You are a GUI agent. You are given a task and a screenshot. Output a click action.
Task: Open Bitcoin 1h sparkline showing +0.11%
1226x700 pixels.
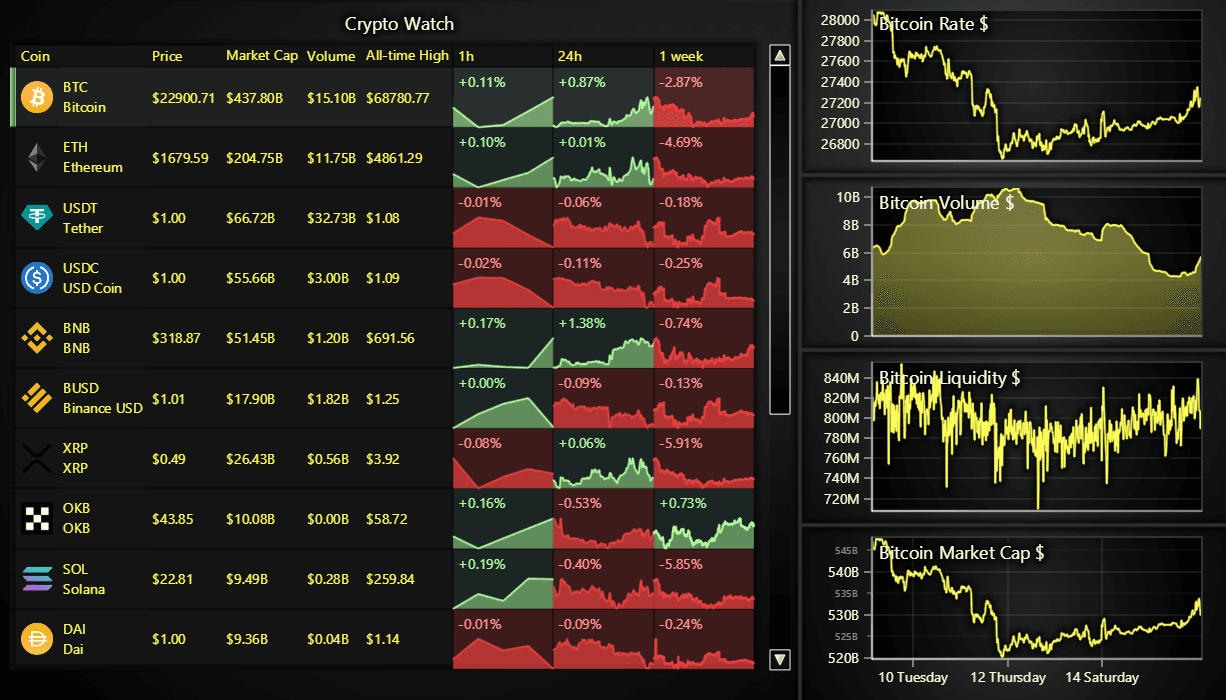coord(503,97)
